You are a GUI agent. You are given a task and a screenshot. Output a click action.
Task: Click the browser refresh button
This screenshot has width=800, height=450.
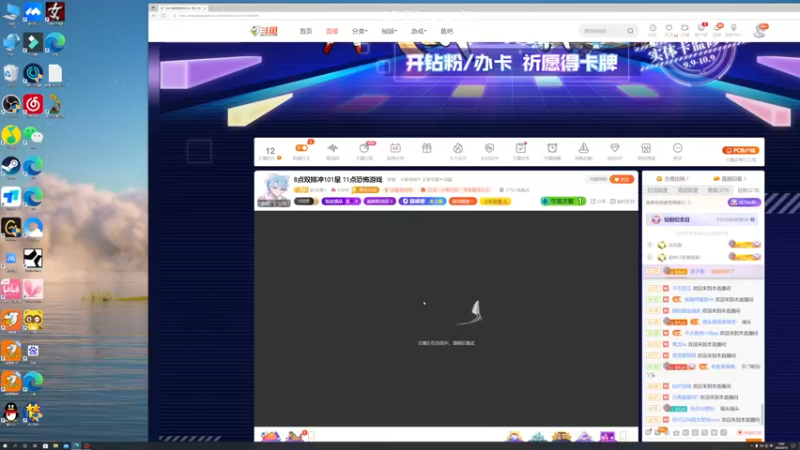click(x=164, y=16)
